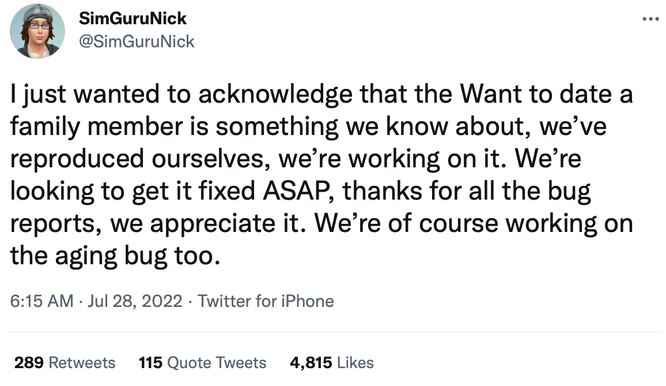Open SimGuruNick's profile avatar picture
Viewport: 666px width, 386px height.
click(x=37, y=31)
